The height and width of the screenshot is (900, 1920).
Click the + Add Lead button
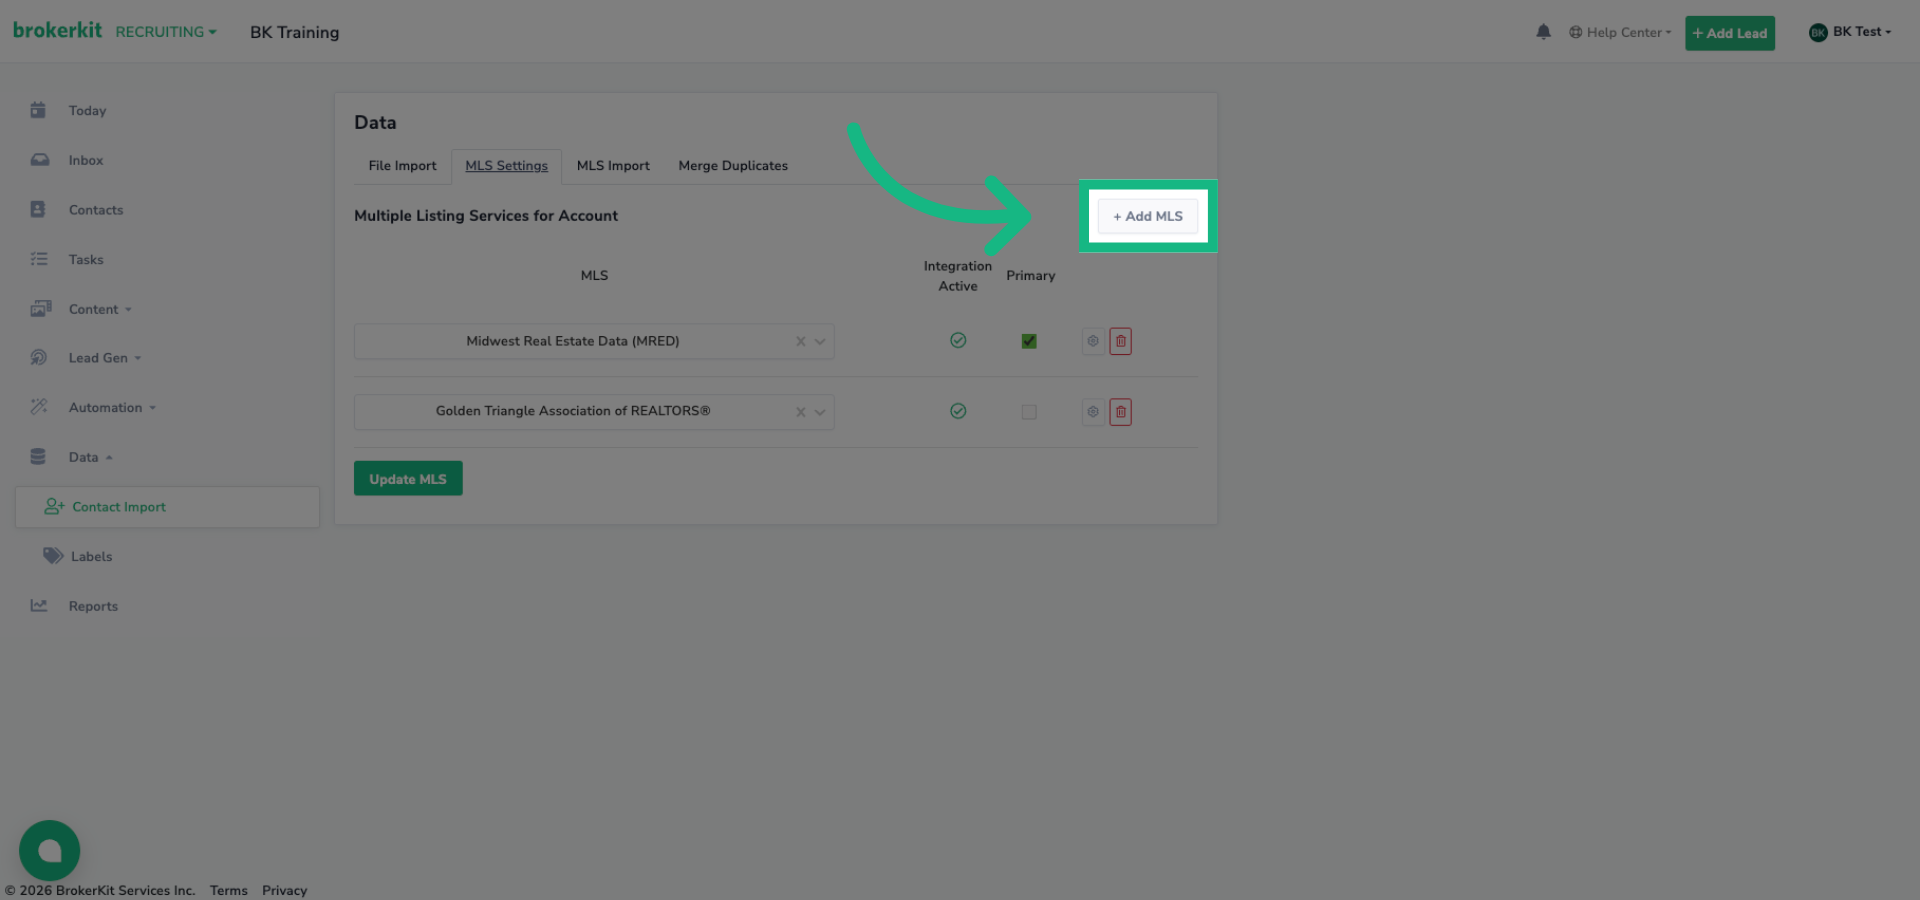[x=1730, y=33]
